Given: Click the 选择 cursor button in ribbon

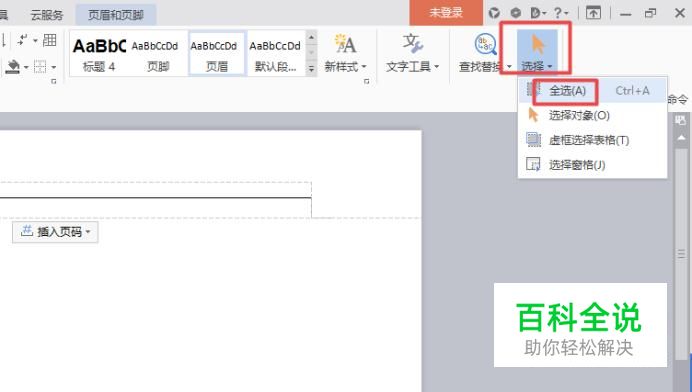Looking at the screenshot, I should [537, 52].
